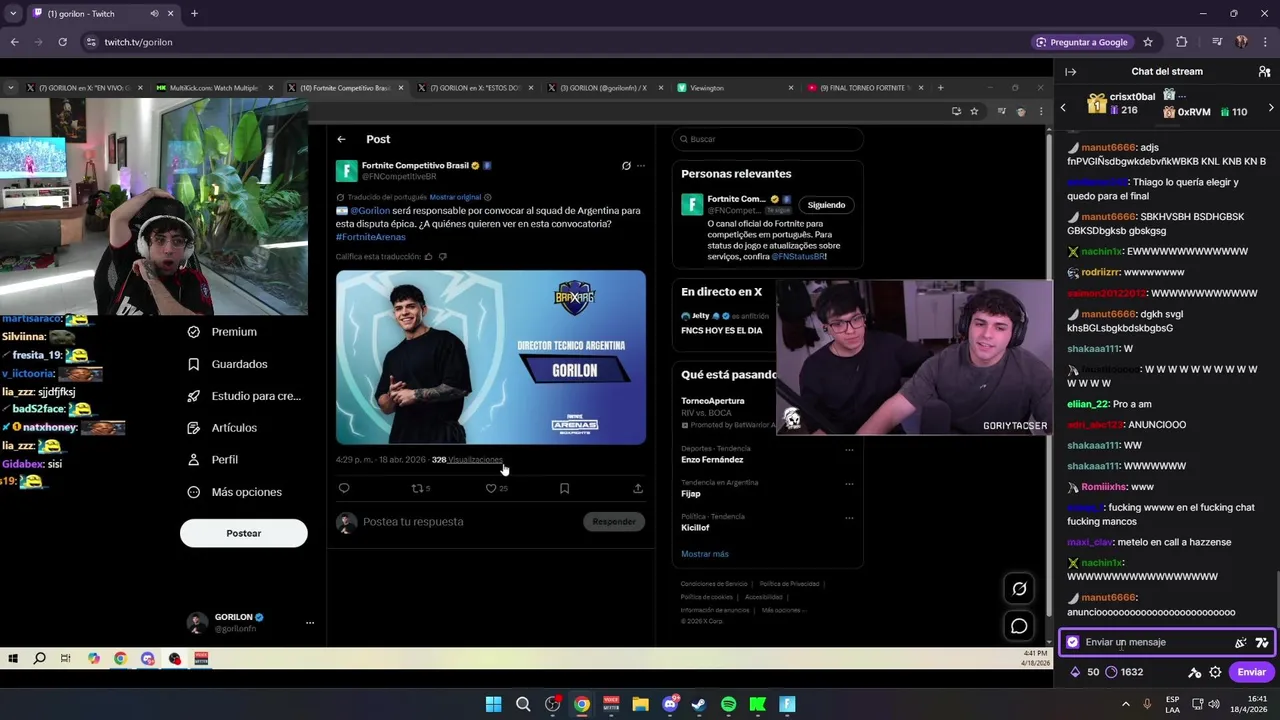Image resolution: width=1280 pixels, height=720 pixels.
Task: Open Spotify from the Windows taskbar
Action: click(728, 704)
